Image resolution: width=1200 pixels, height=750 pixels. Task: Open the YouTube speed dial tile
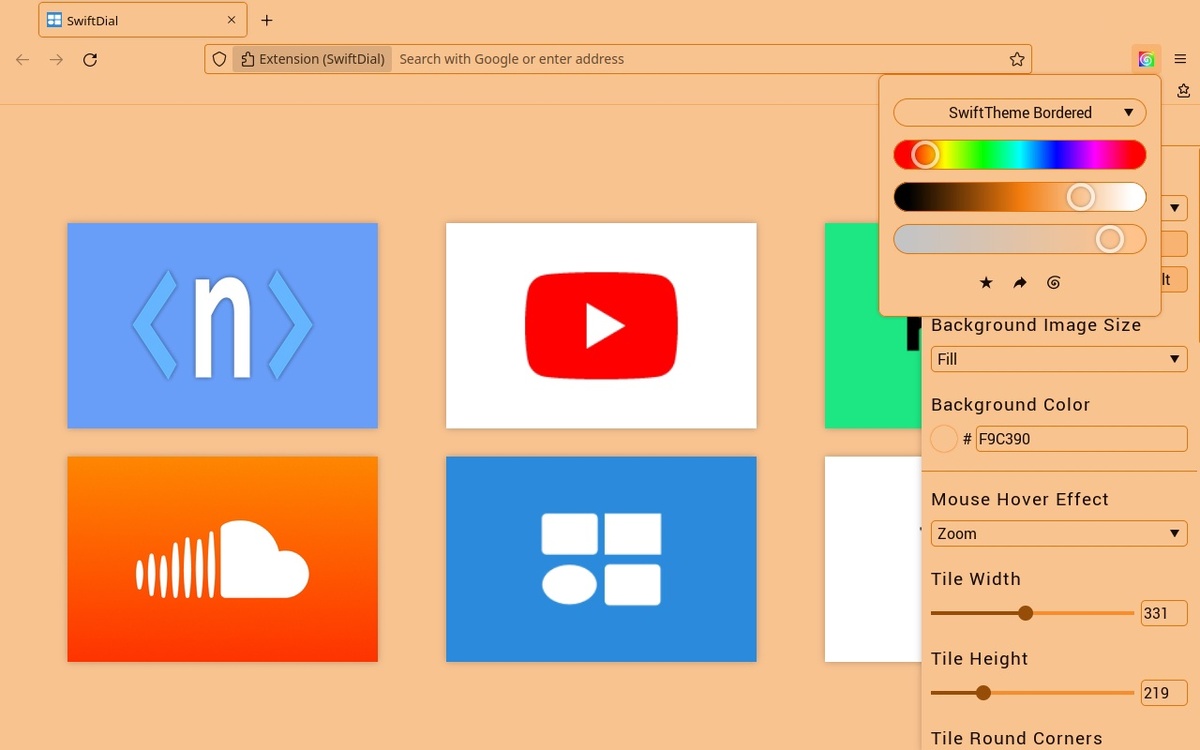click(601, 326)
